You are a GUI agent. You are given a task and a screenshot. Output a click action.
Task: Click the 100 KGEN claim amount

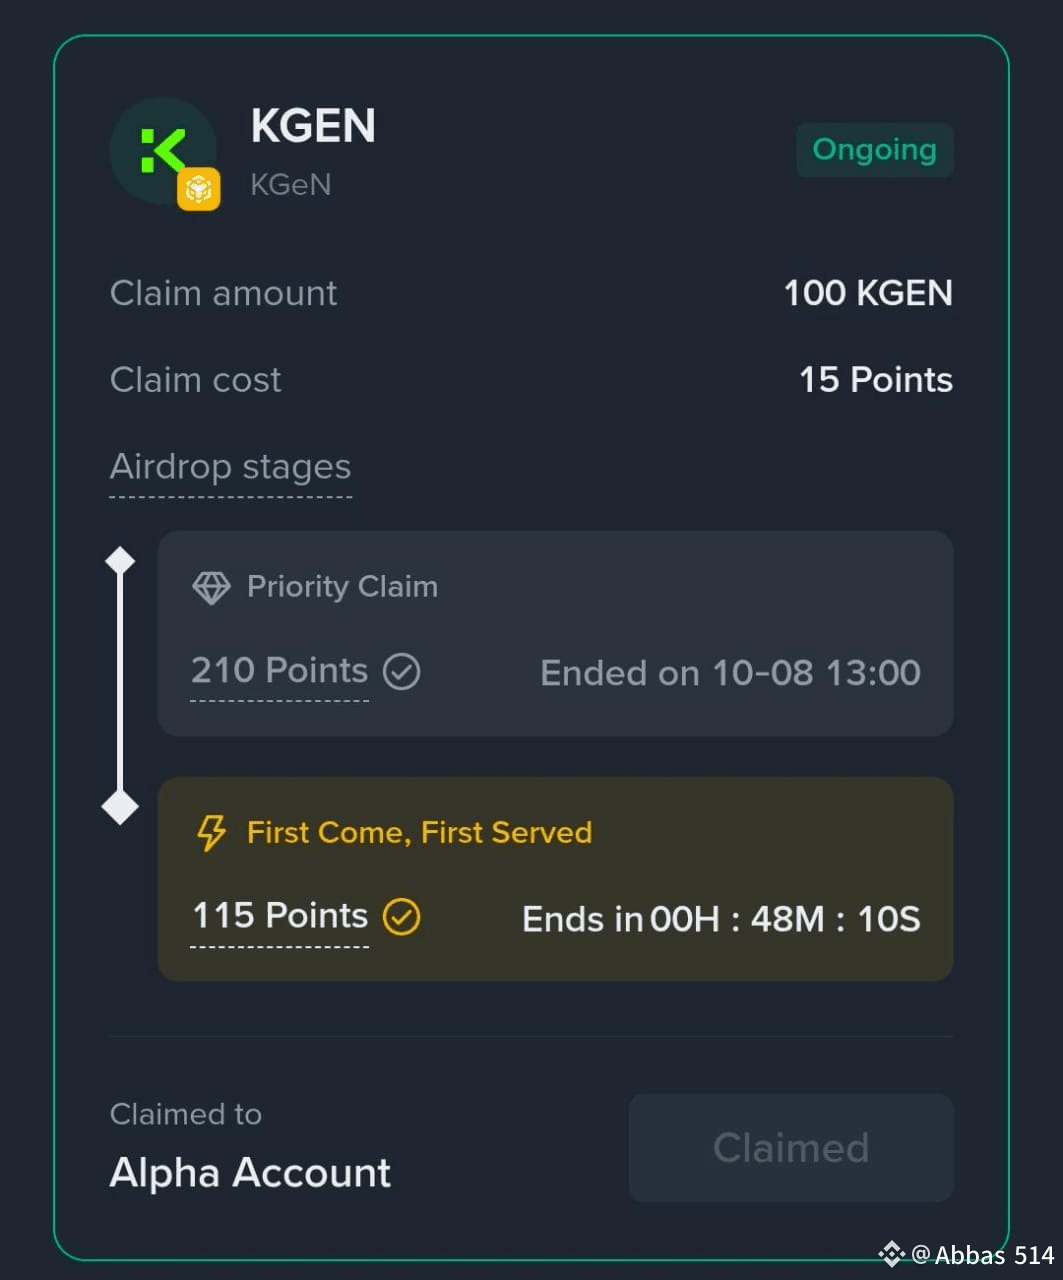click(867, 293)
